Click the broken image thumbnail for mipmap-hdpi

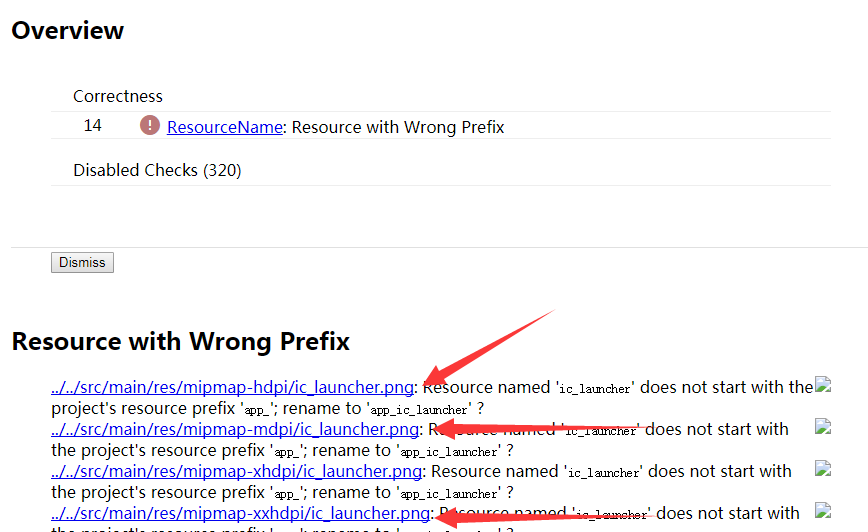click(x=823, y=384)
